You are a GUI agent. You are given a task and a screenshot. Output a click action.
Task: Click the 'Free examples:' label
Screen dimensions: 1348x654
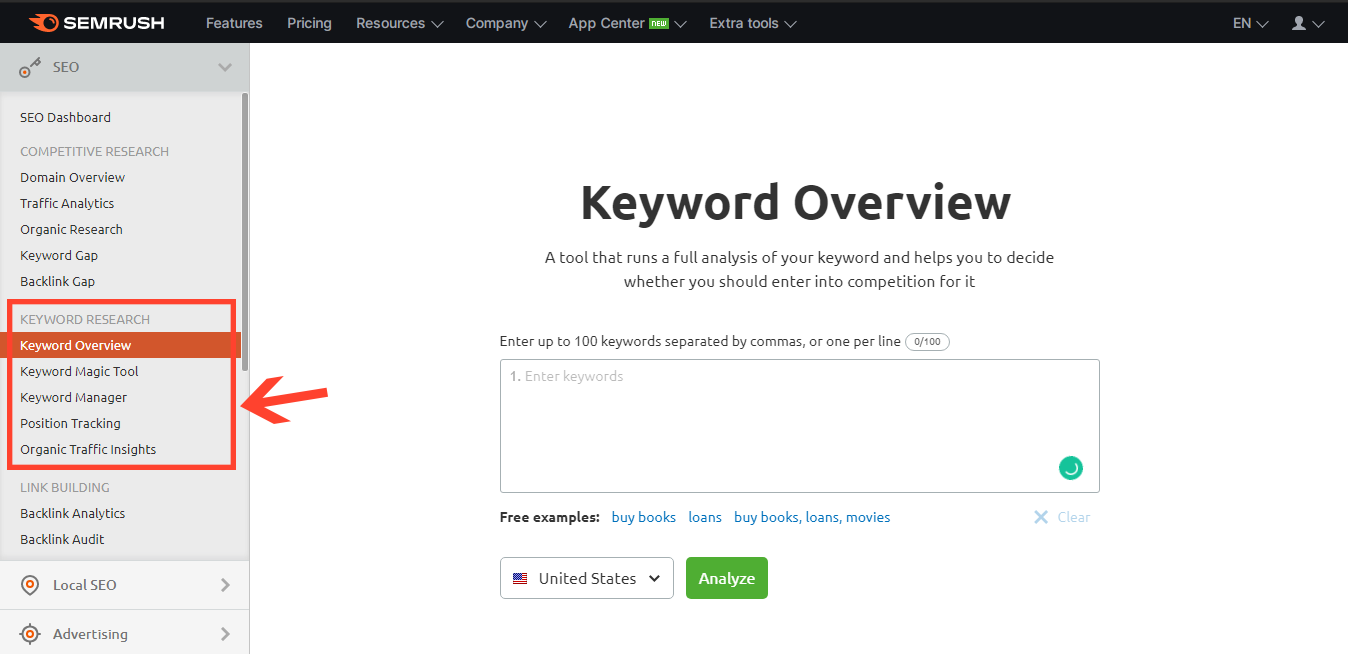click(549, 517)
